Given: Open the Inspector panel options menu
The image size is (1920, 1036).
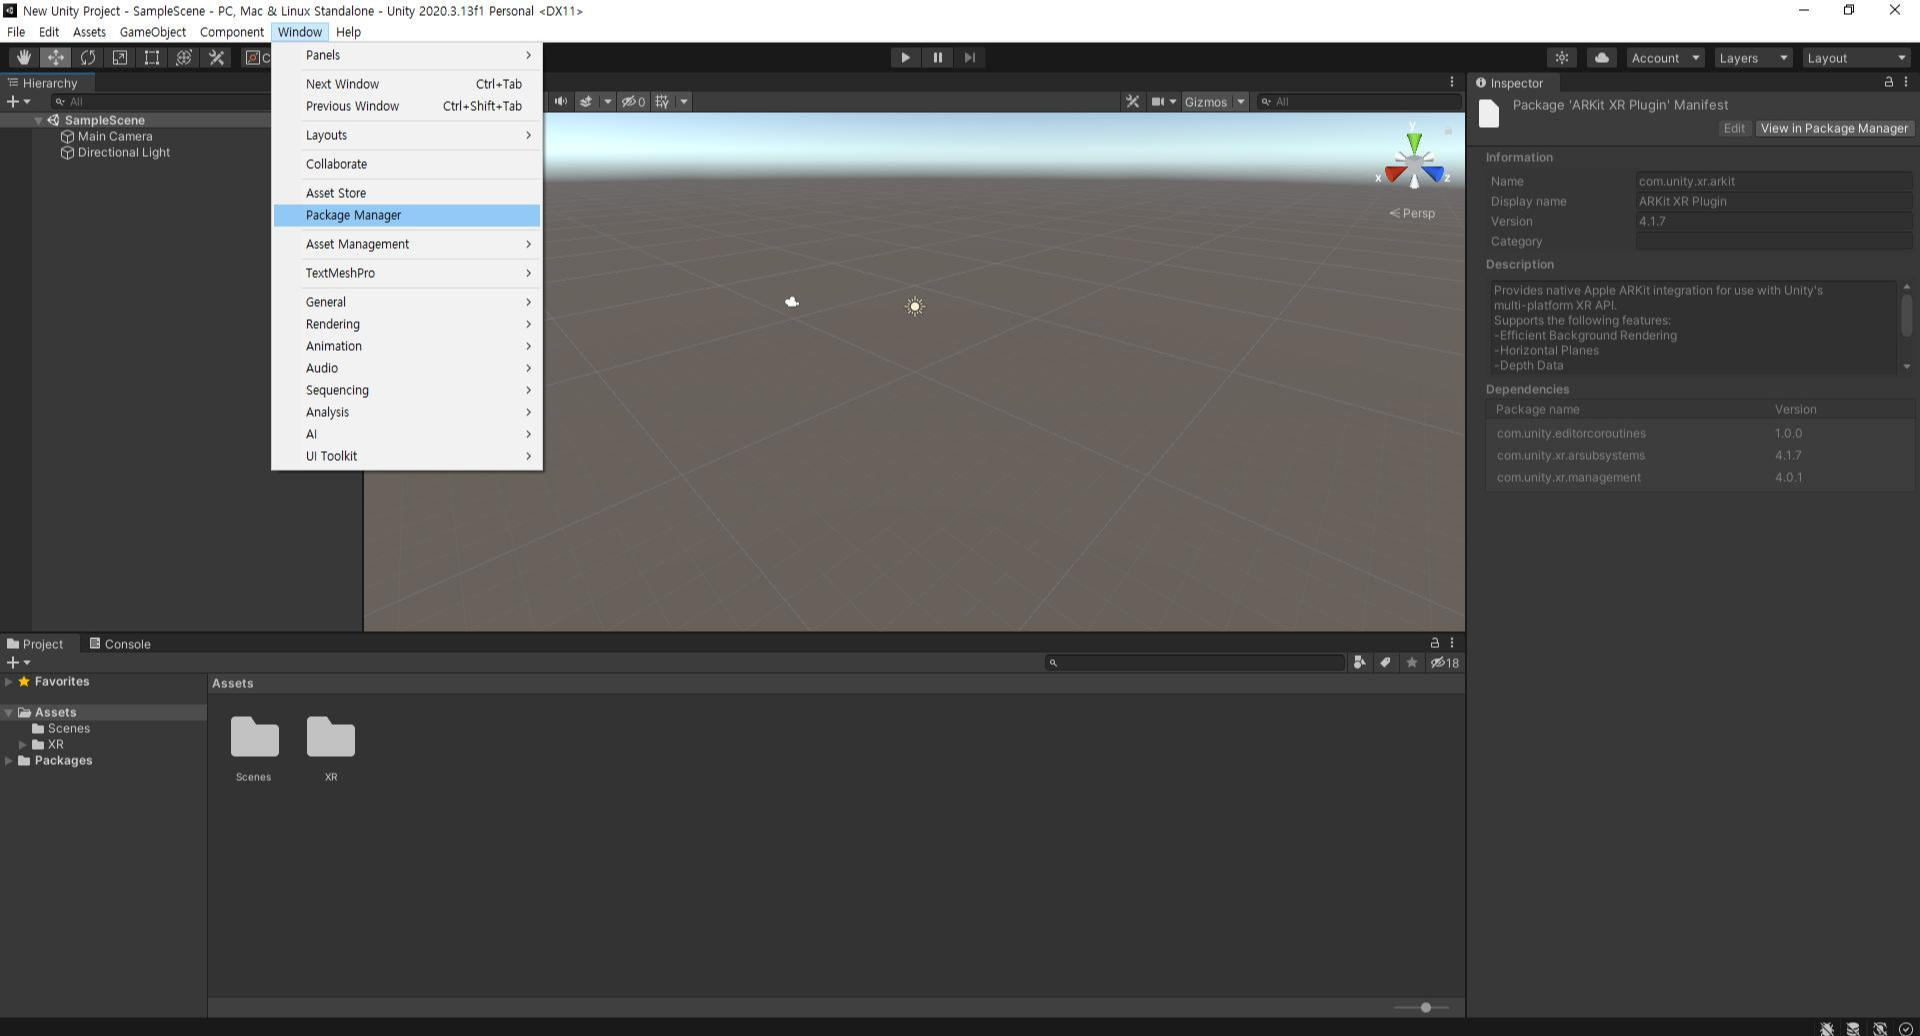Looking at the screenshot, I should coord(1905,82).
